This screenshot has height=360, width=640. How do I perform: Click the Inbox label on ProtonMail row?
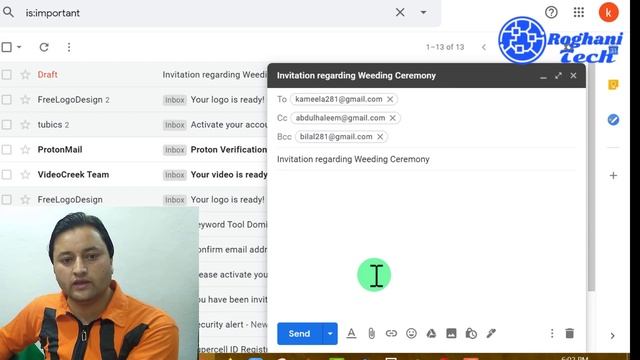[175, 150]
